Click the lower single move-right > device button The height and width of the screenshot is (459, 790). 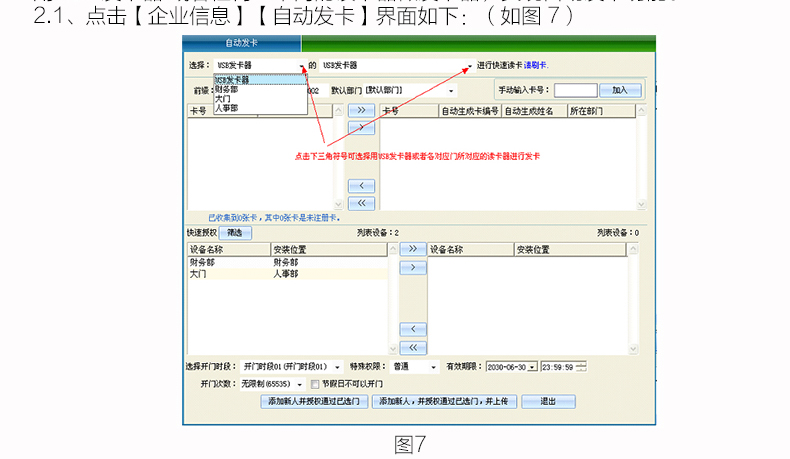pos(413,268)
